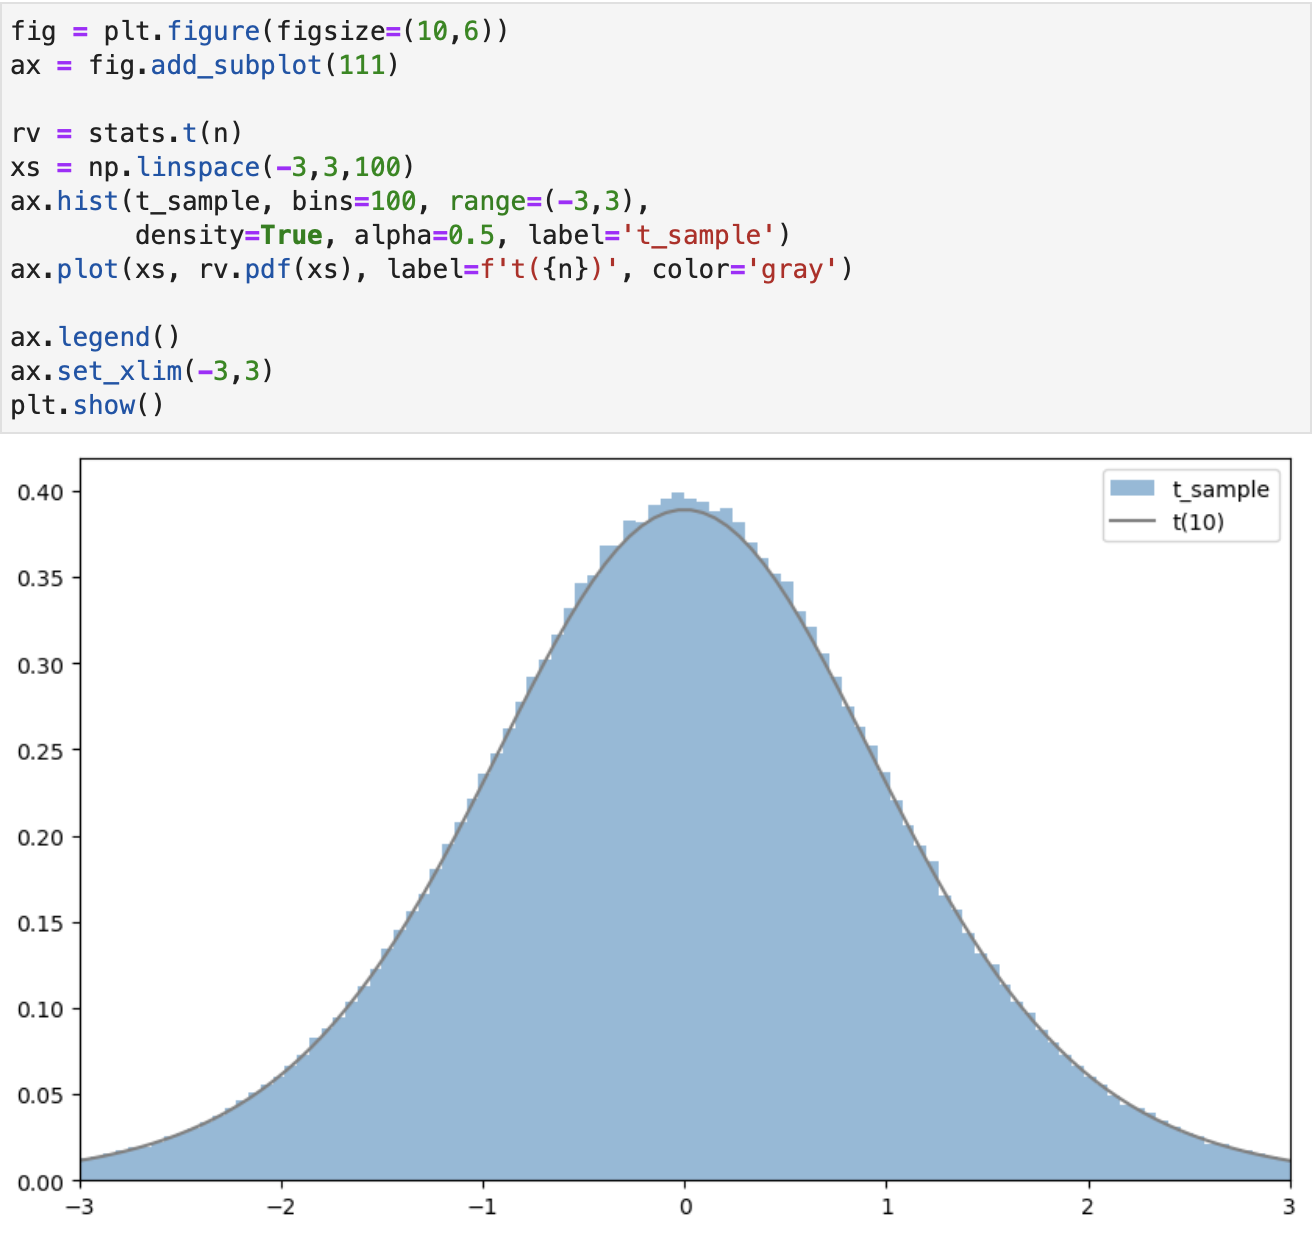Click the histogram peak near x=0

[678, 498]
